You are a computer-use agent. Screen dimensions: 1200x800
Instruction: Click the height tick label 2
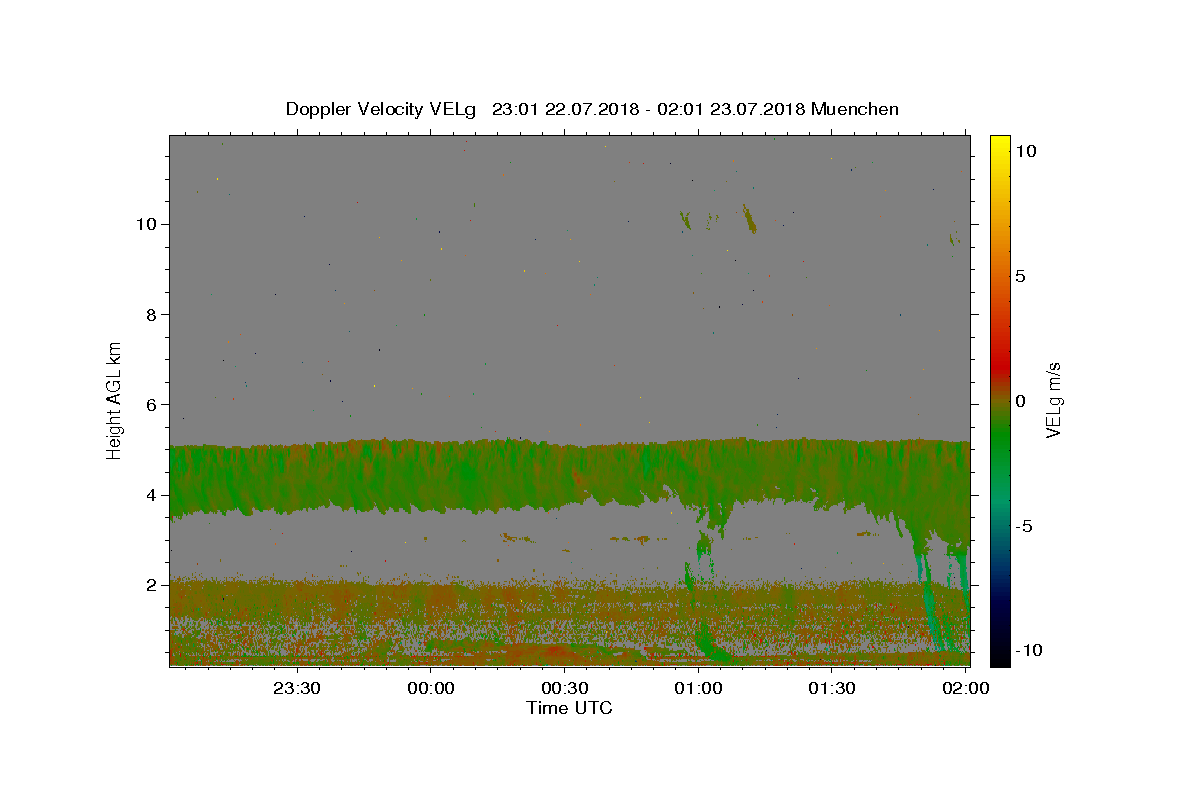[152, 585]
